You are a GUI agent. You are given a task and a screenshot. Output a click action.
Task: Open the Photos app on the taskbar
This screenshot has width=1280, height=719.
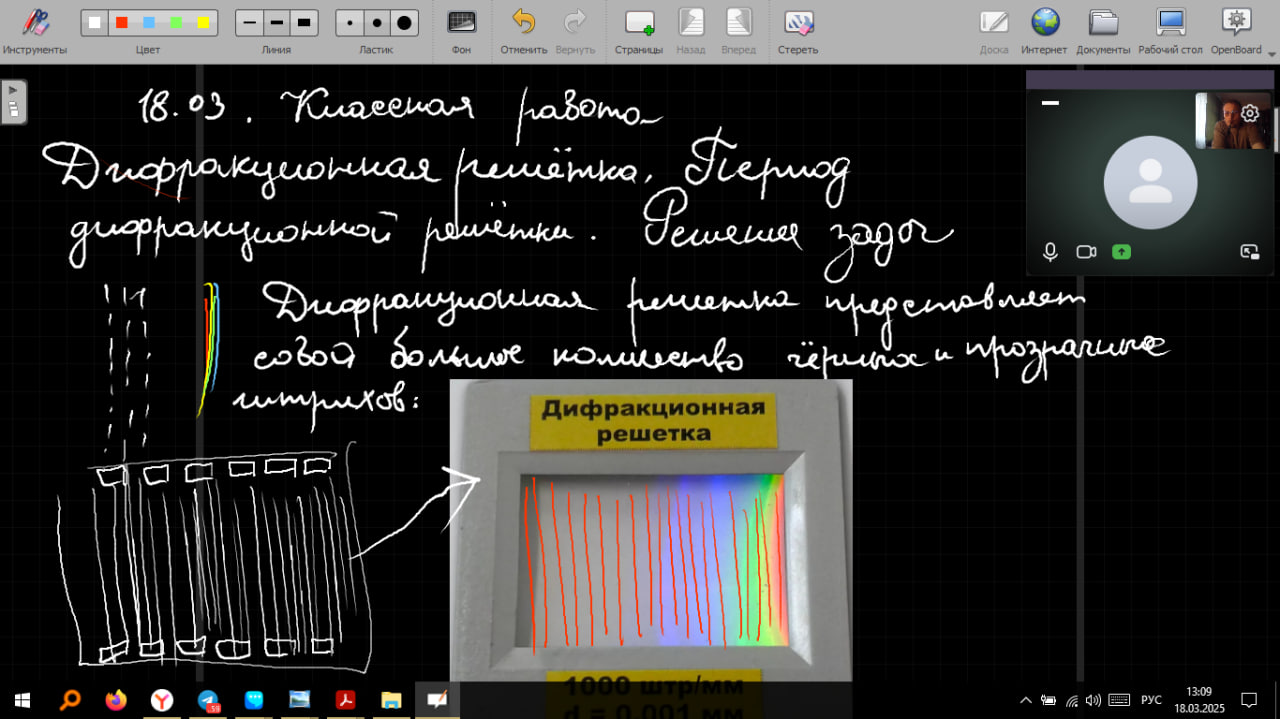(x=299, y=700)
